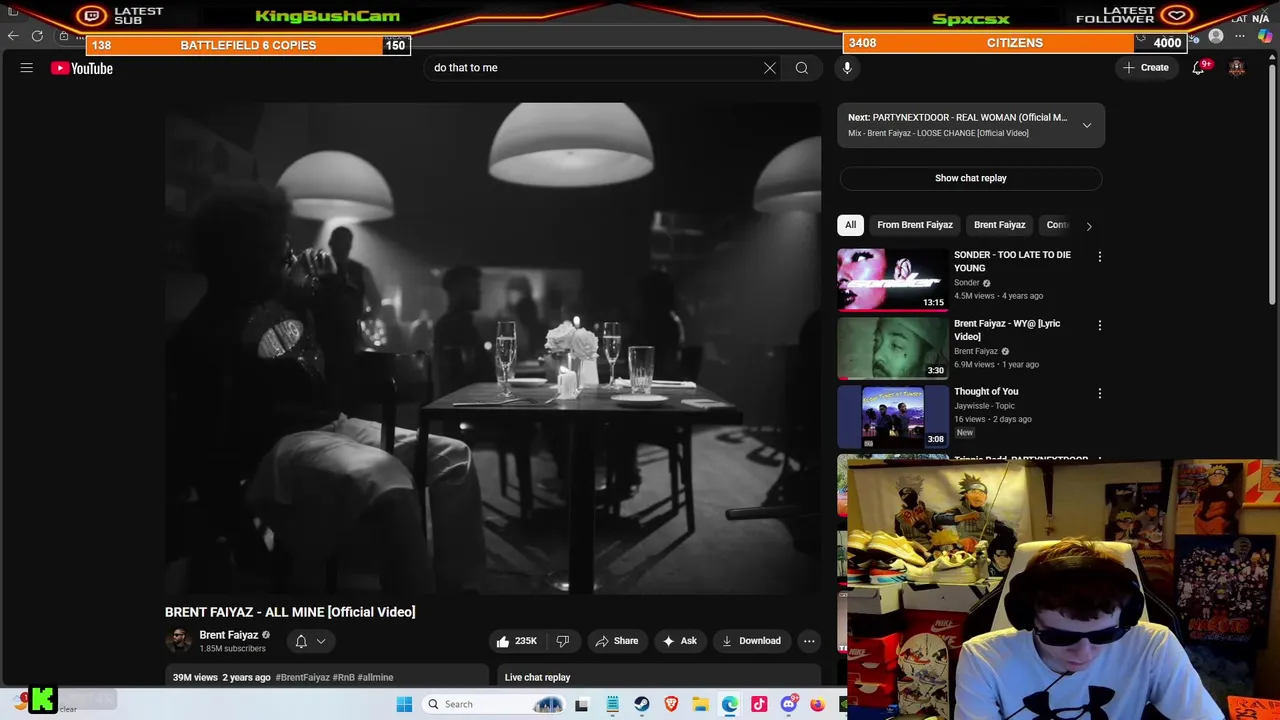Screen dimensions: 1280x720
Task: Open the YouTube guide hamburger menu
Action: click(x=27, y=68)
